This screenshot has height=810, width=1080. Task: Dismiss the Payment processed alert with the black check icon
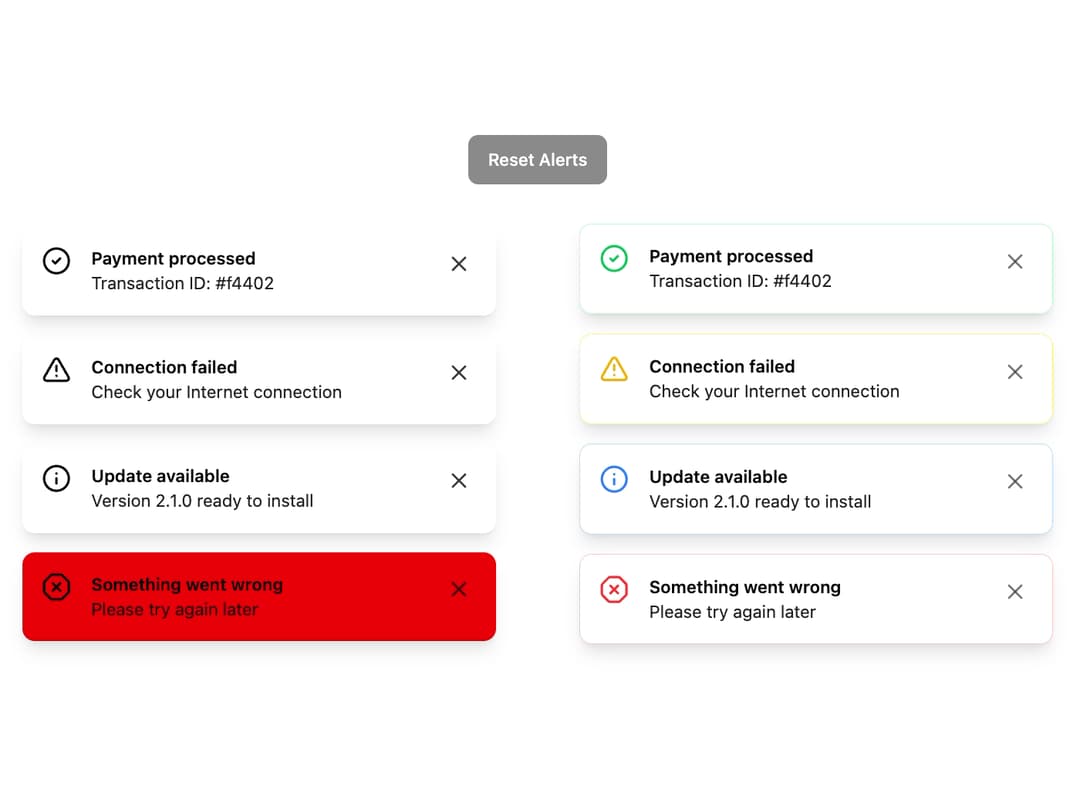point(459,264)
